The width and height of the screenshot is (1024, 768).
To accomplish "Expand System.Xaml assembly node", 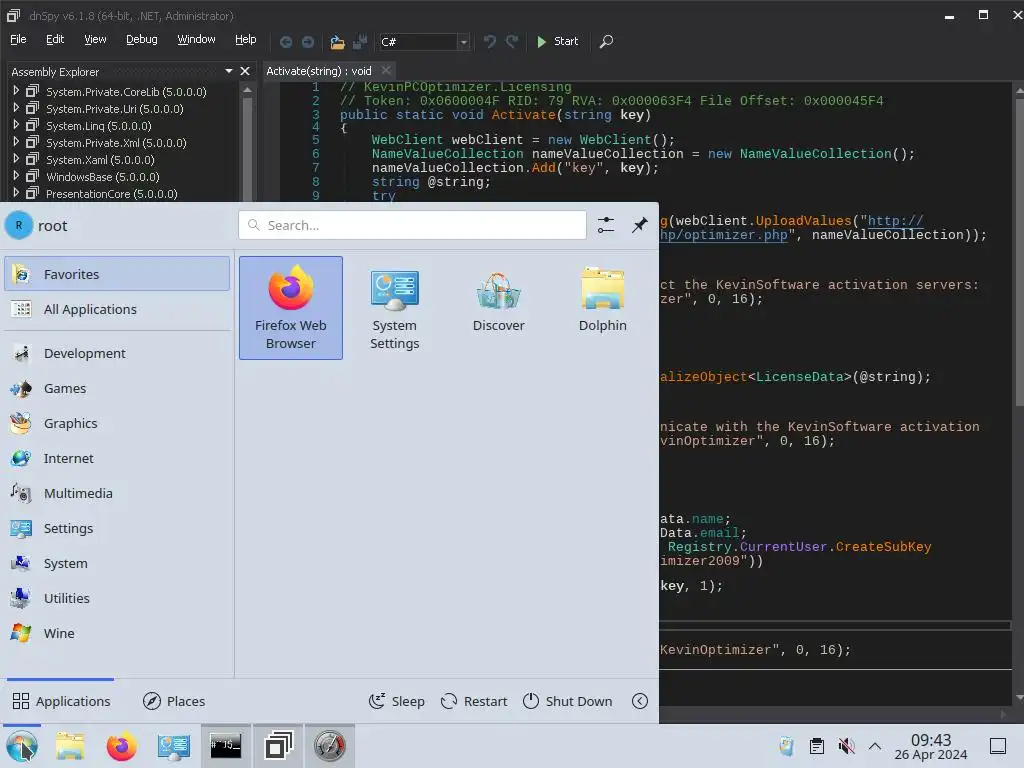I will [x=16, y=159].
